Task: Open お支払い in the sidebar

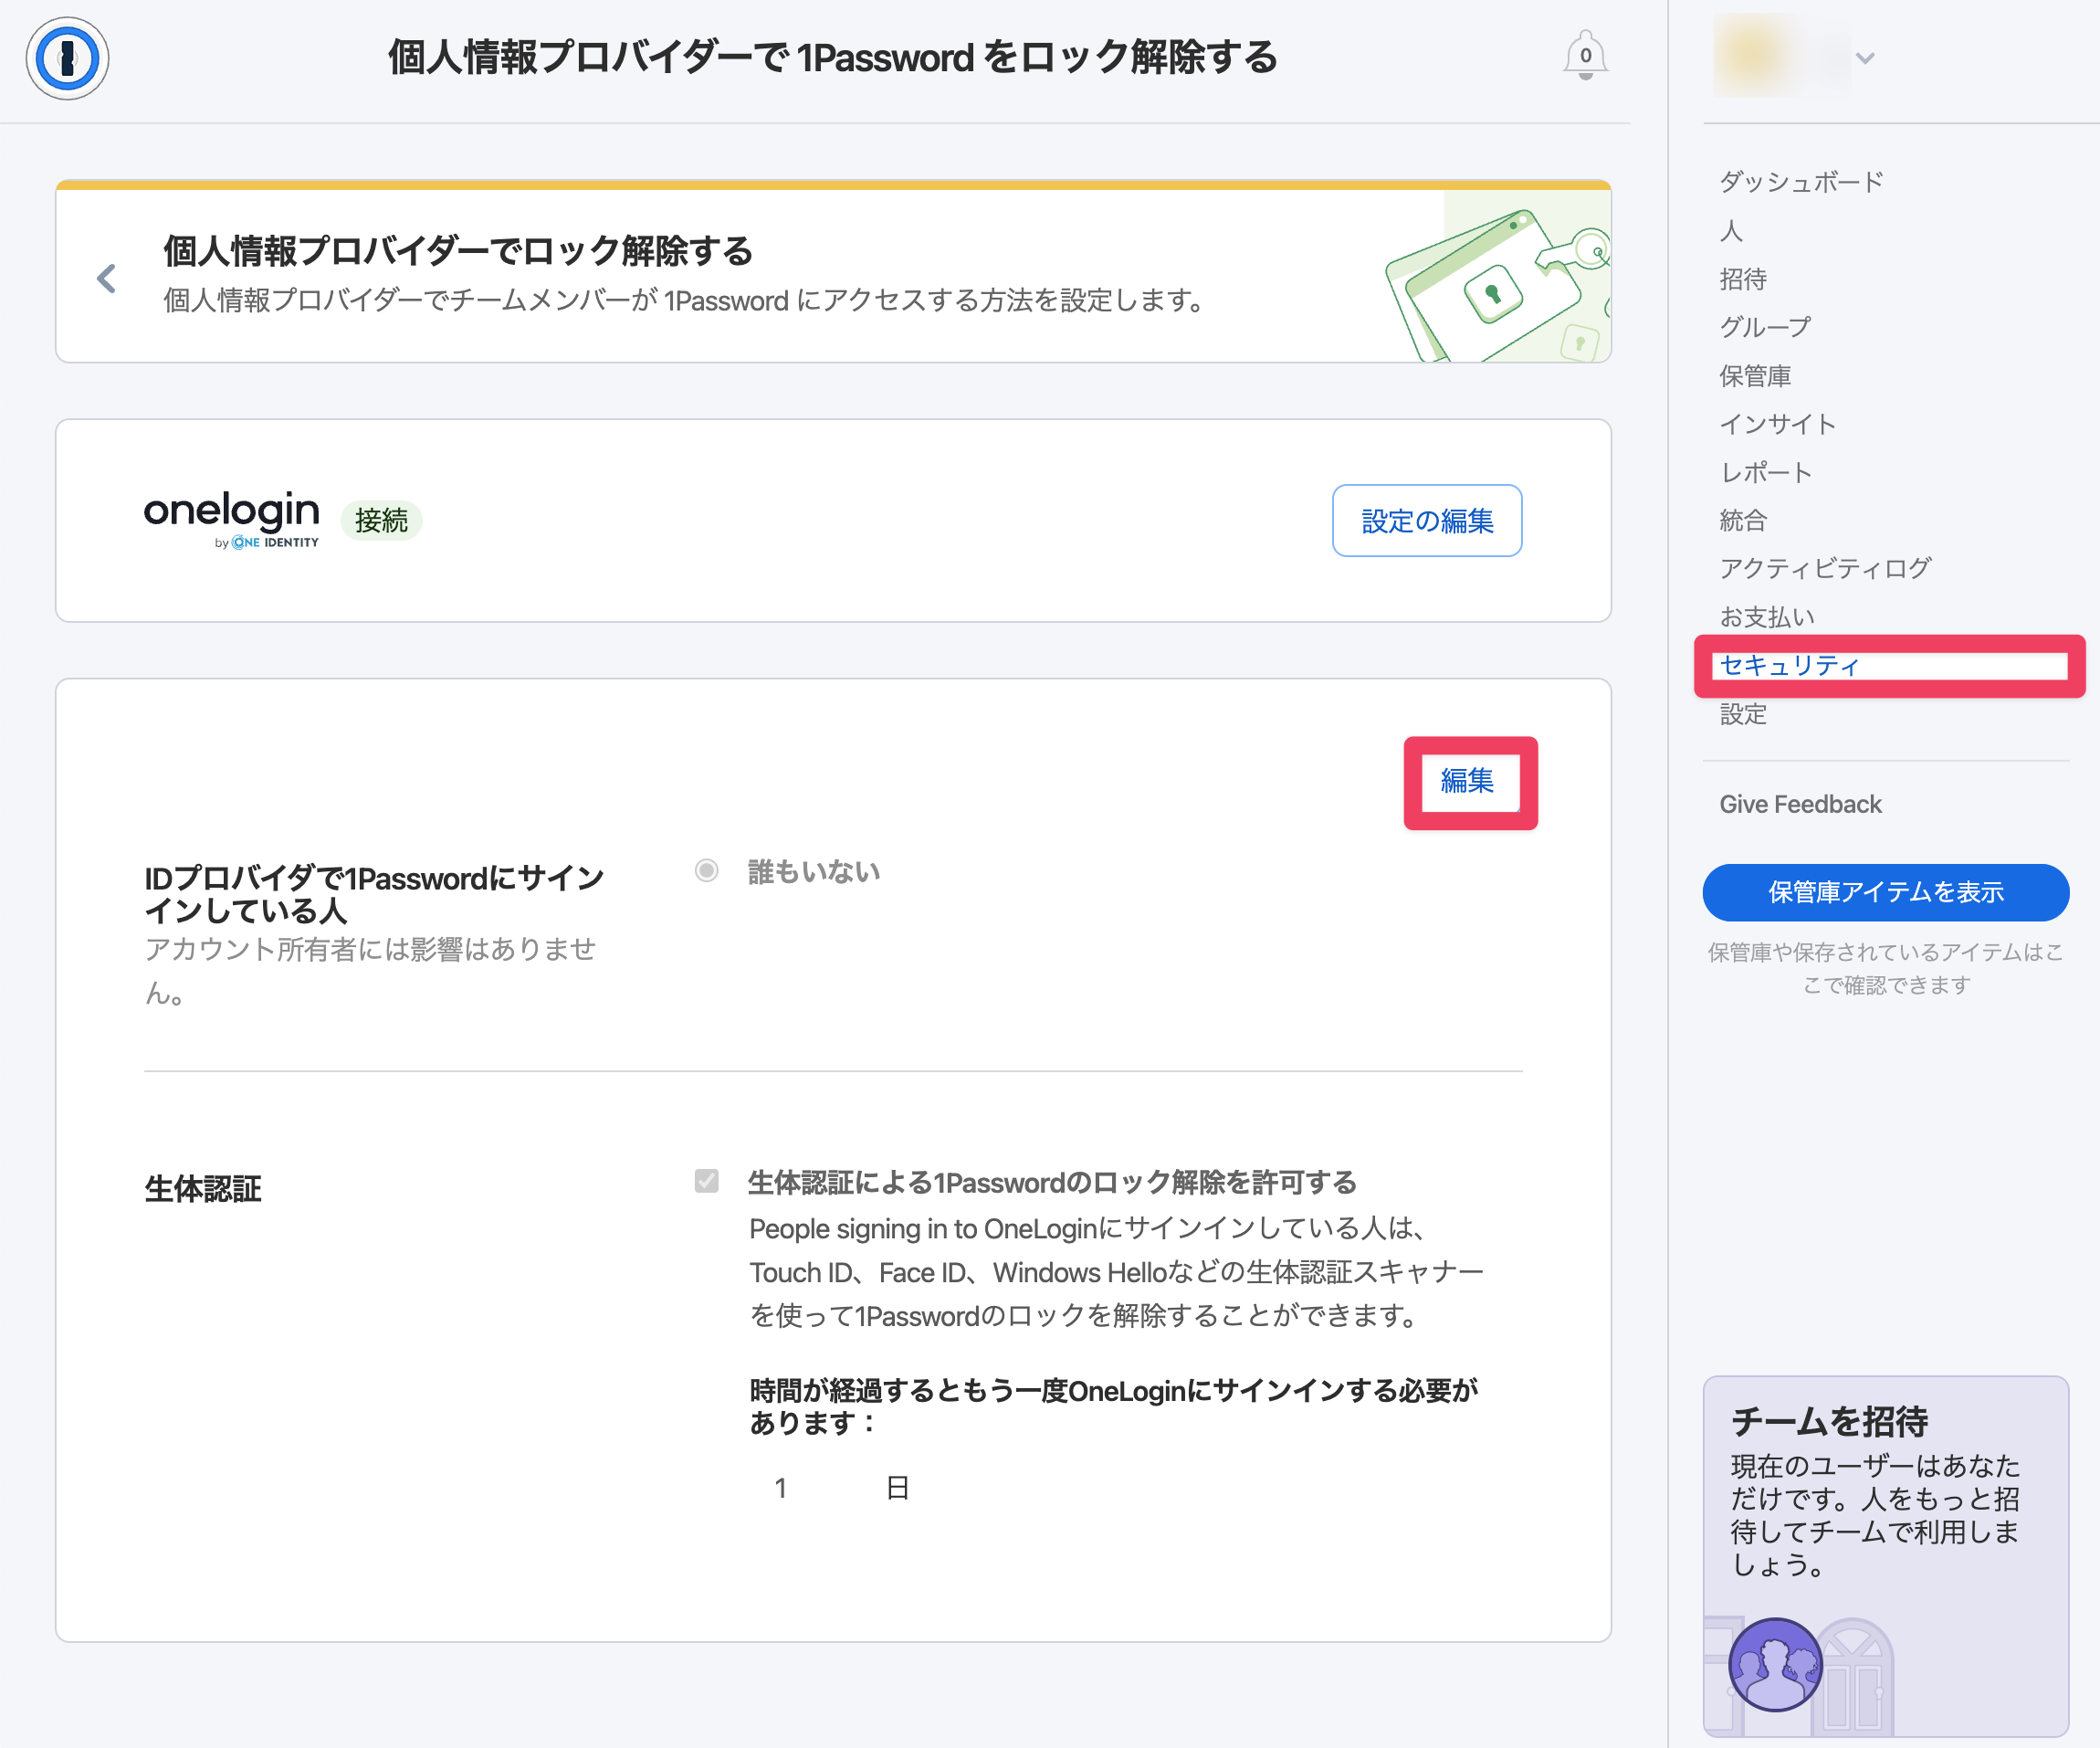Action: point(1767,617)
